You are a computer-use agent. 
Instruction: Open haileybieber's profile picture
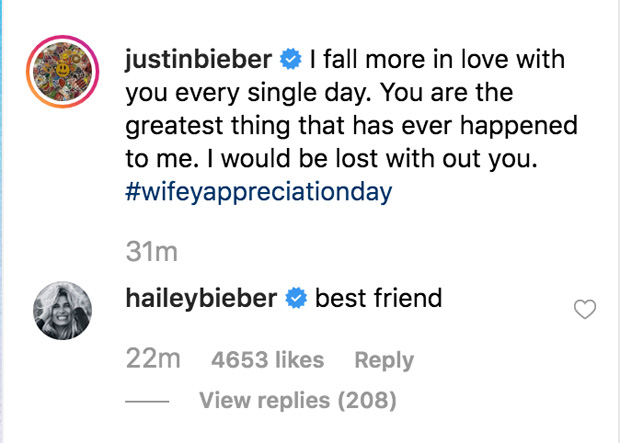click(65, 310)
